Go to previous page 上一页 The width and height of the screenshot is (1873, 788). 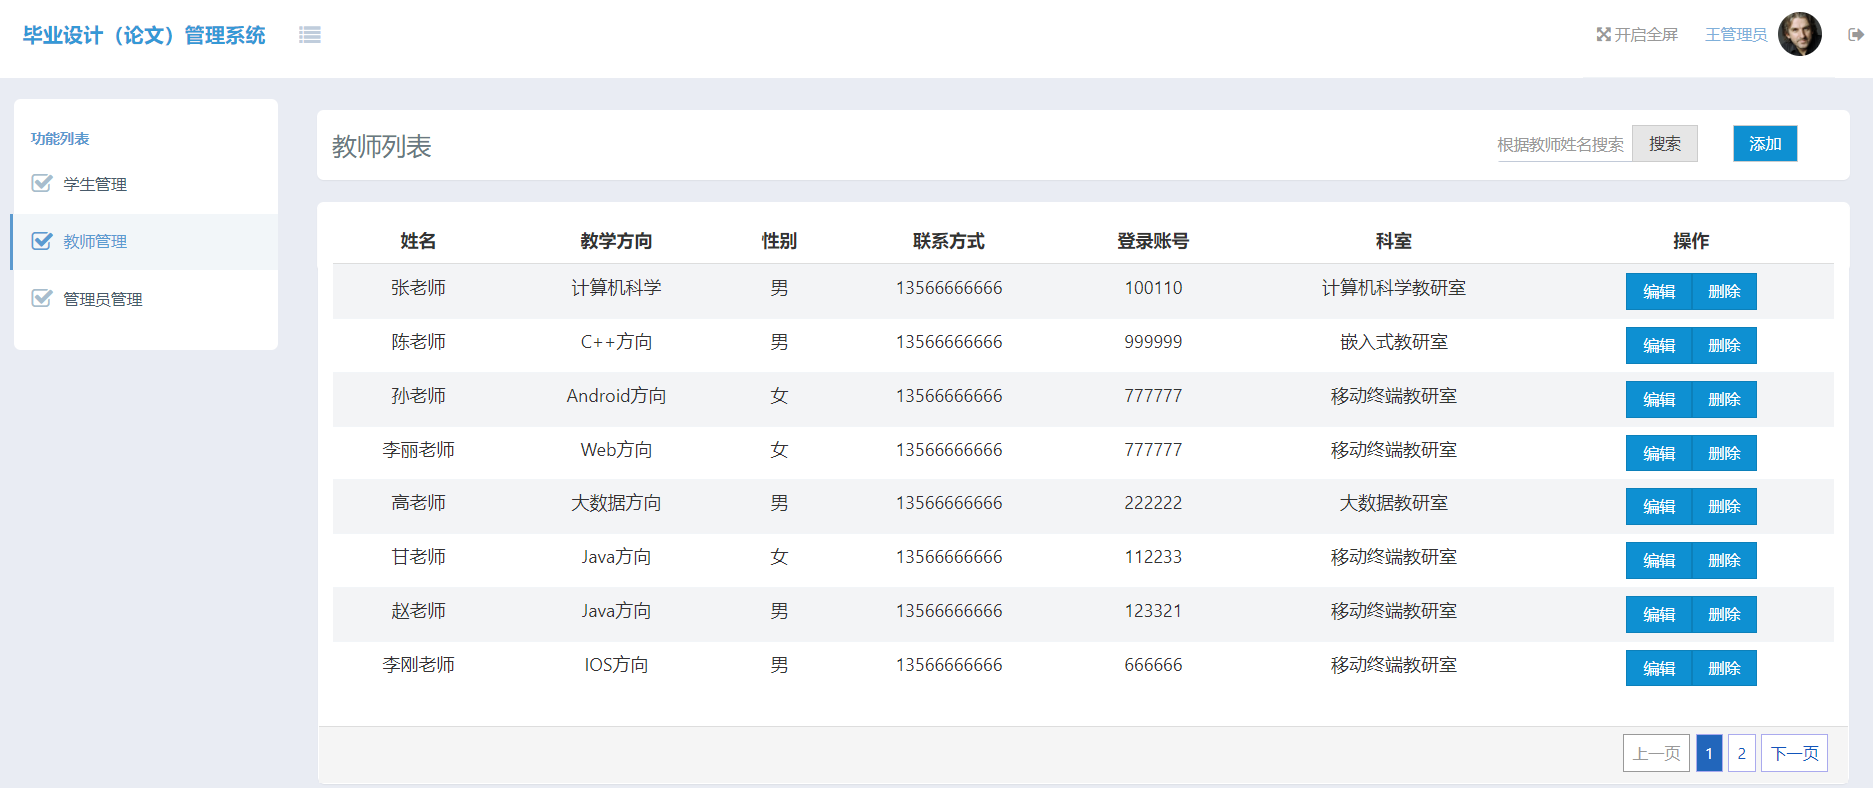pos(1656,753)
